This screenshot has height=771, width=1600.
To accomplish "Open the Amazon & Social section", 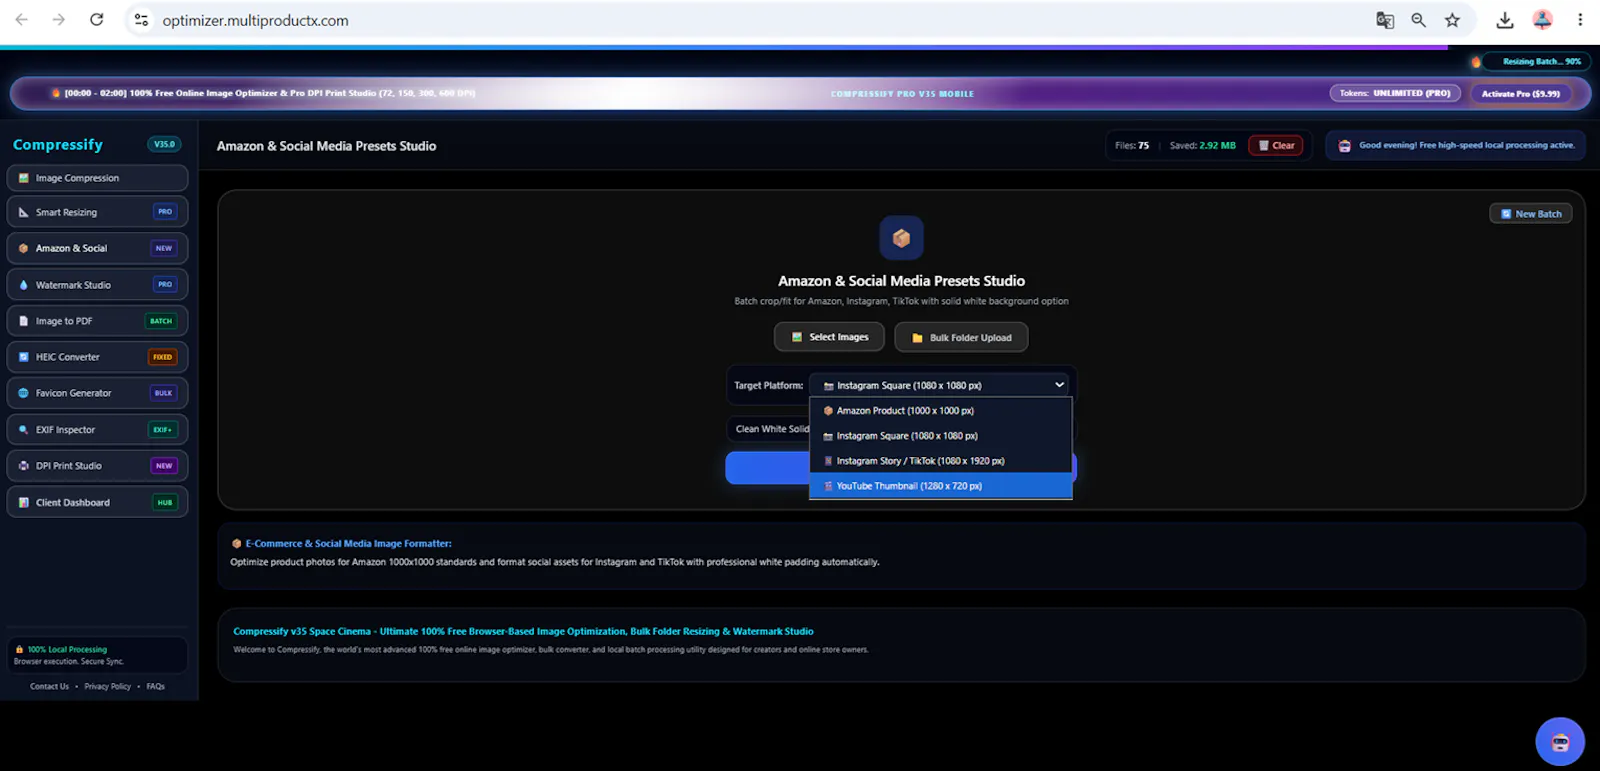I will pos(97,248).
